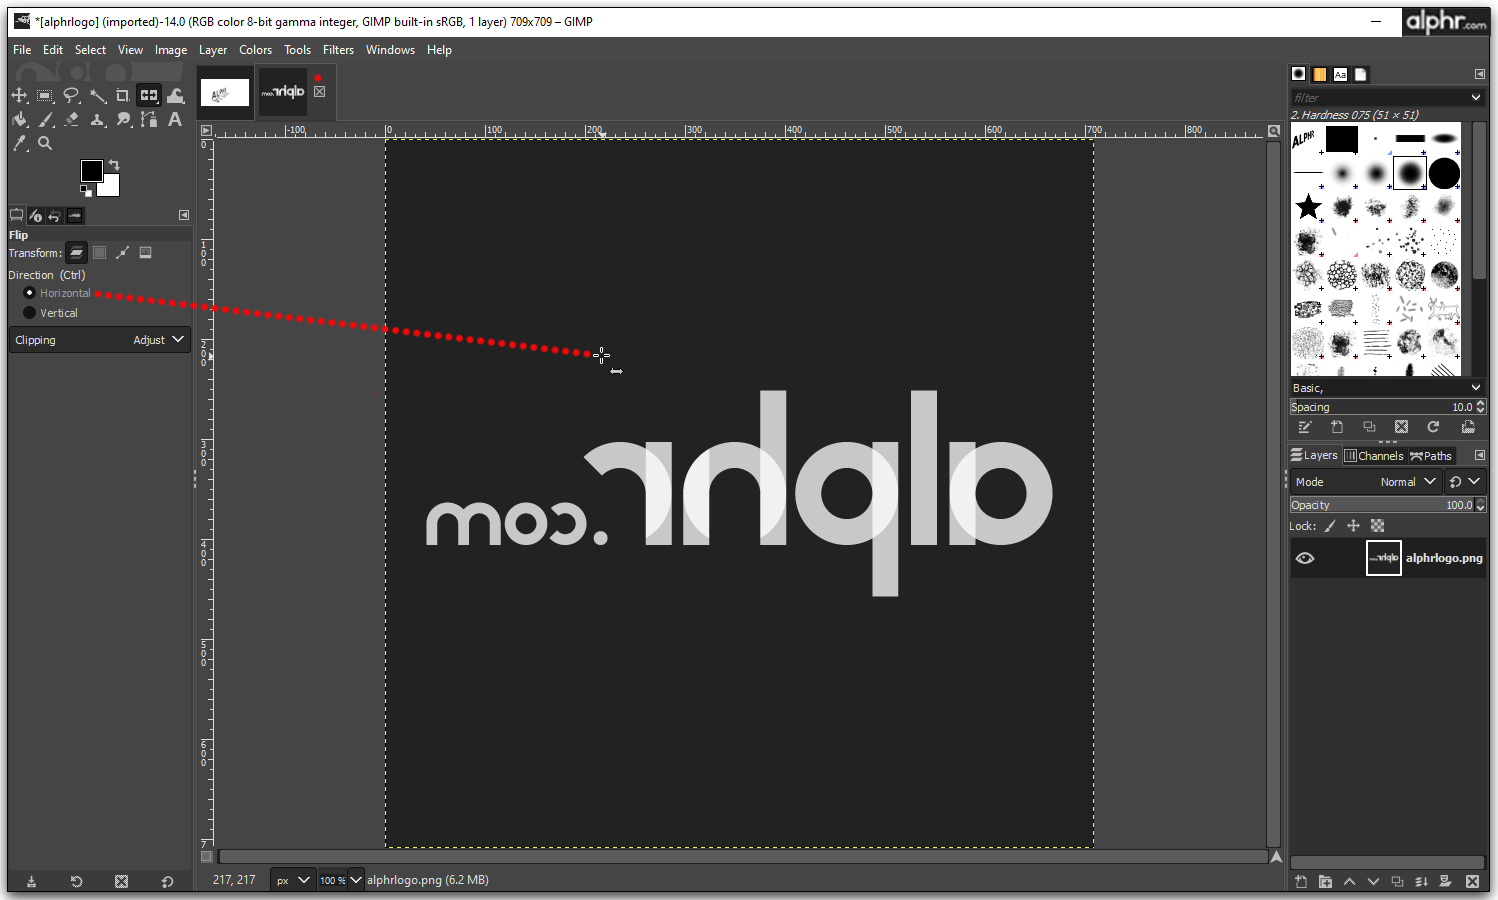
Task: Open the Image menu
Action: 171,50
